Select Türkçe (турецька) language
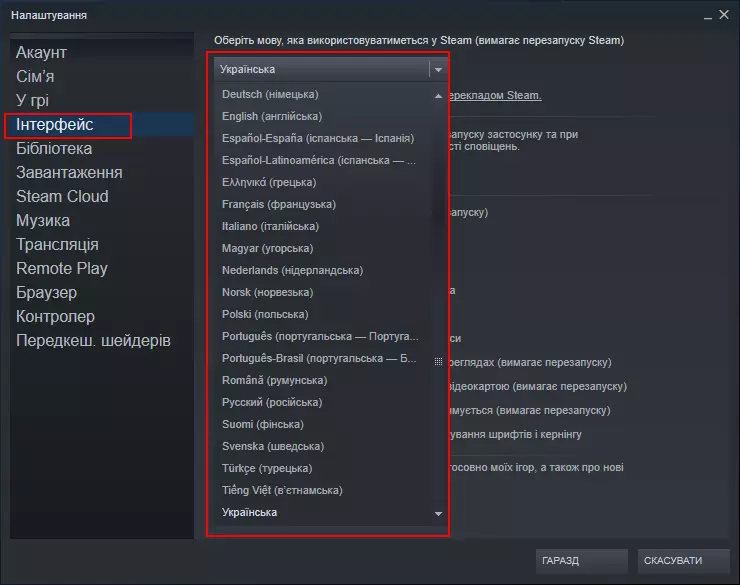The height and width of the screenshot is (585, 740). [x=267, y=468]
